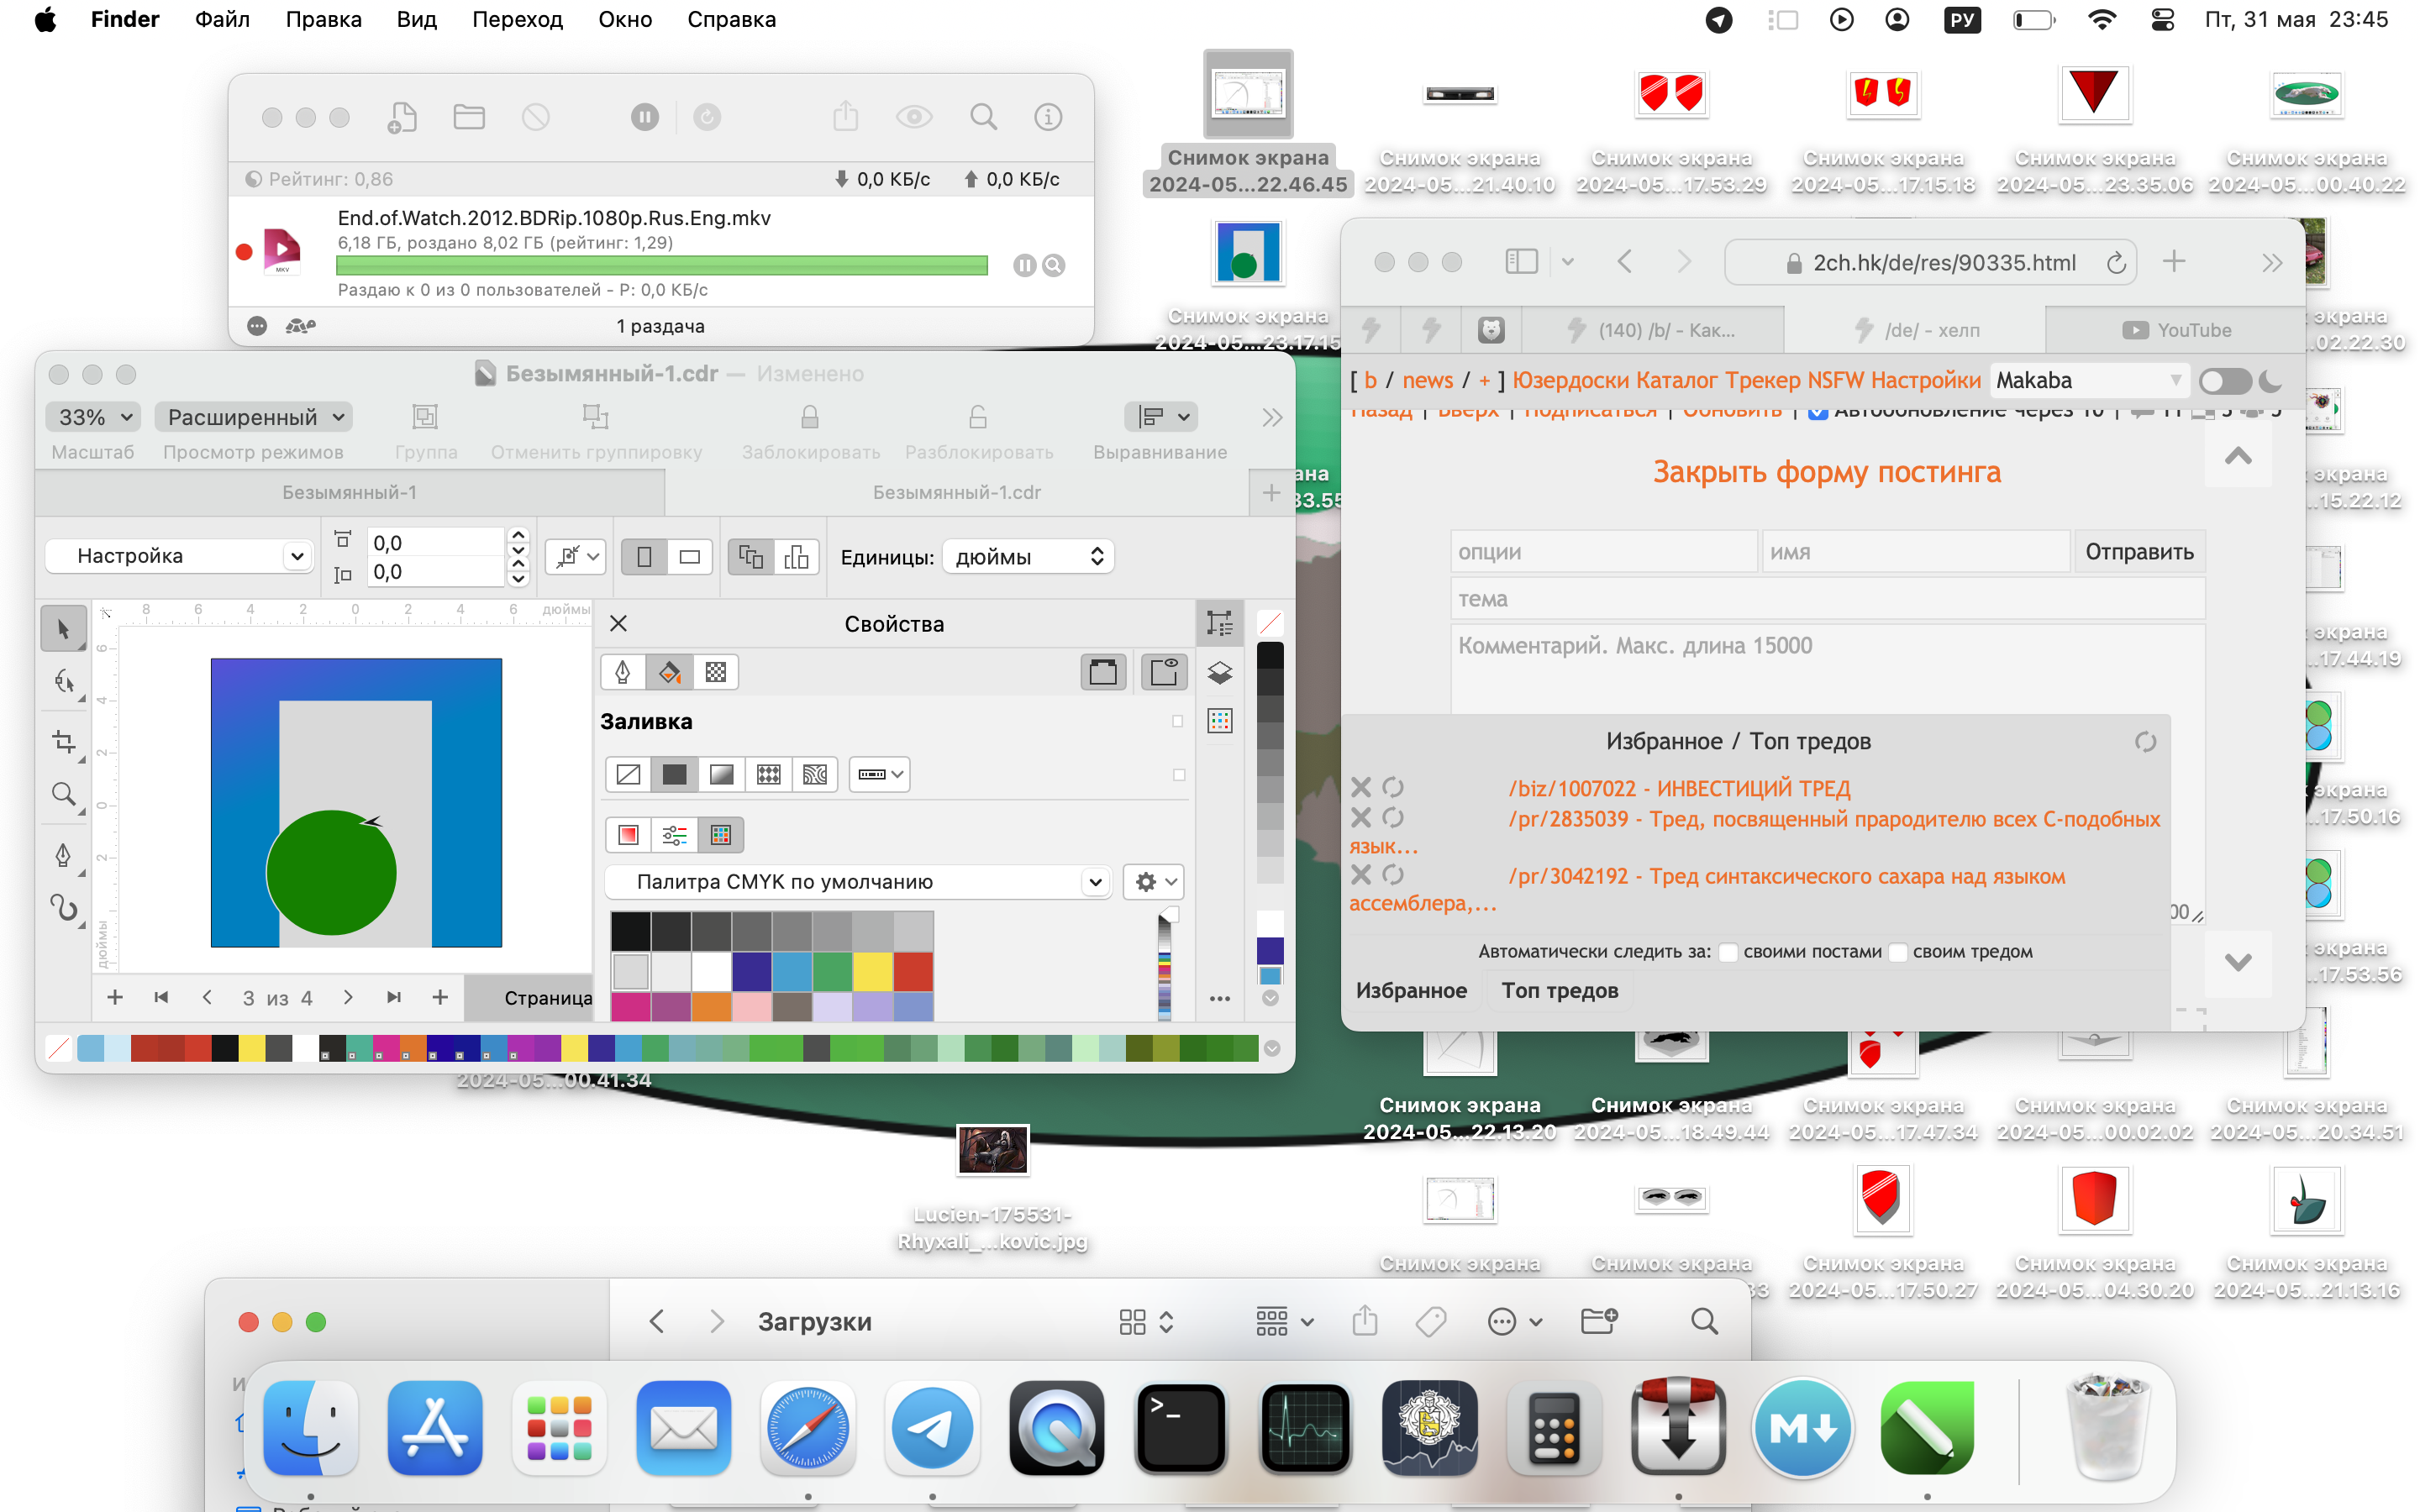Switch to landscape page orientation

pyautogui.click(x=690, y=557)
